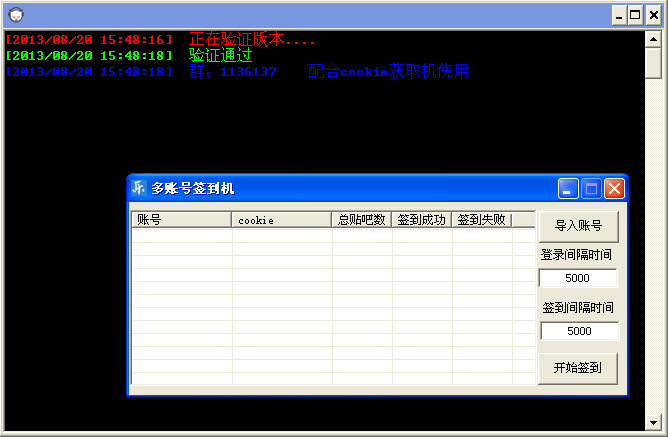Focus the 签到间隔时间 value field
The image size is (668, 437).
tap(579, 331)
